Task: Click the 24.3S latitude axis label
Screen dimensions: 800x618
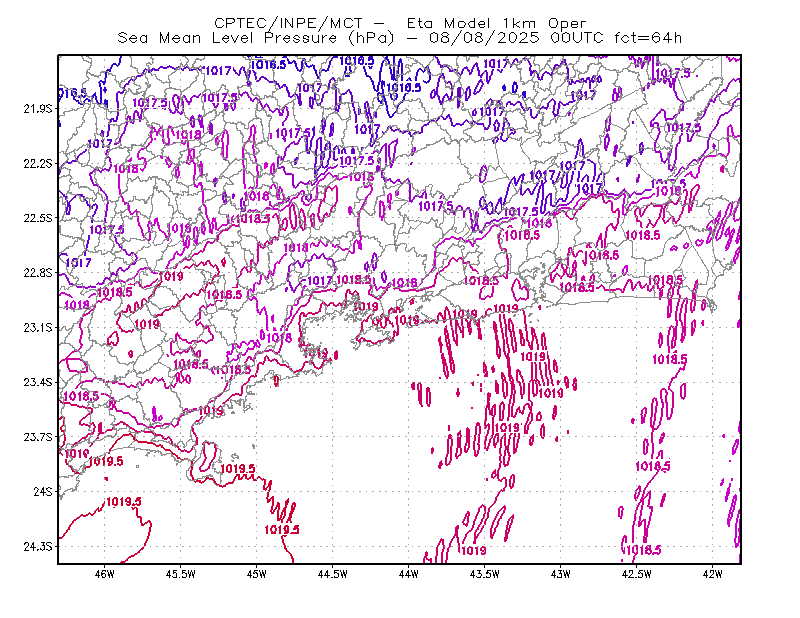Action: (x=38, y=547)
